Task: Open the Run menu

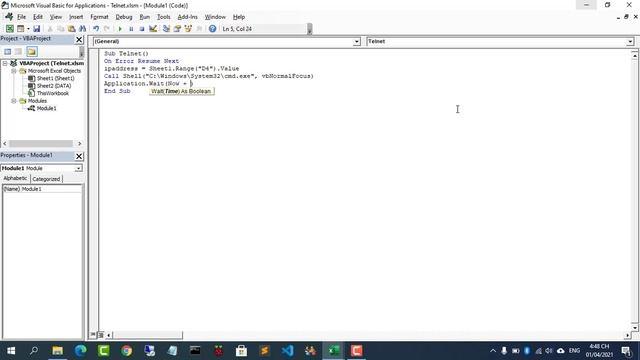Action: [x=144, y=17]
